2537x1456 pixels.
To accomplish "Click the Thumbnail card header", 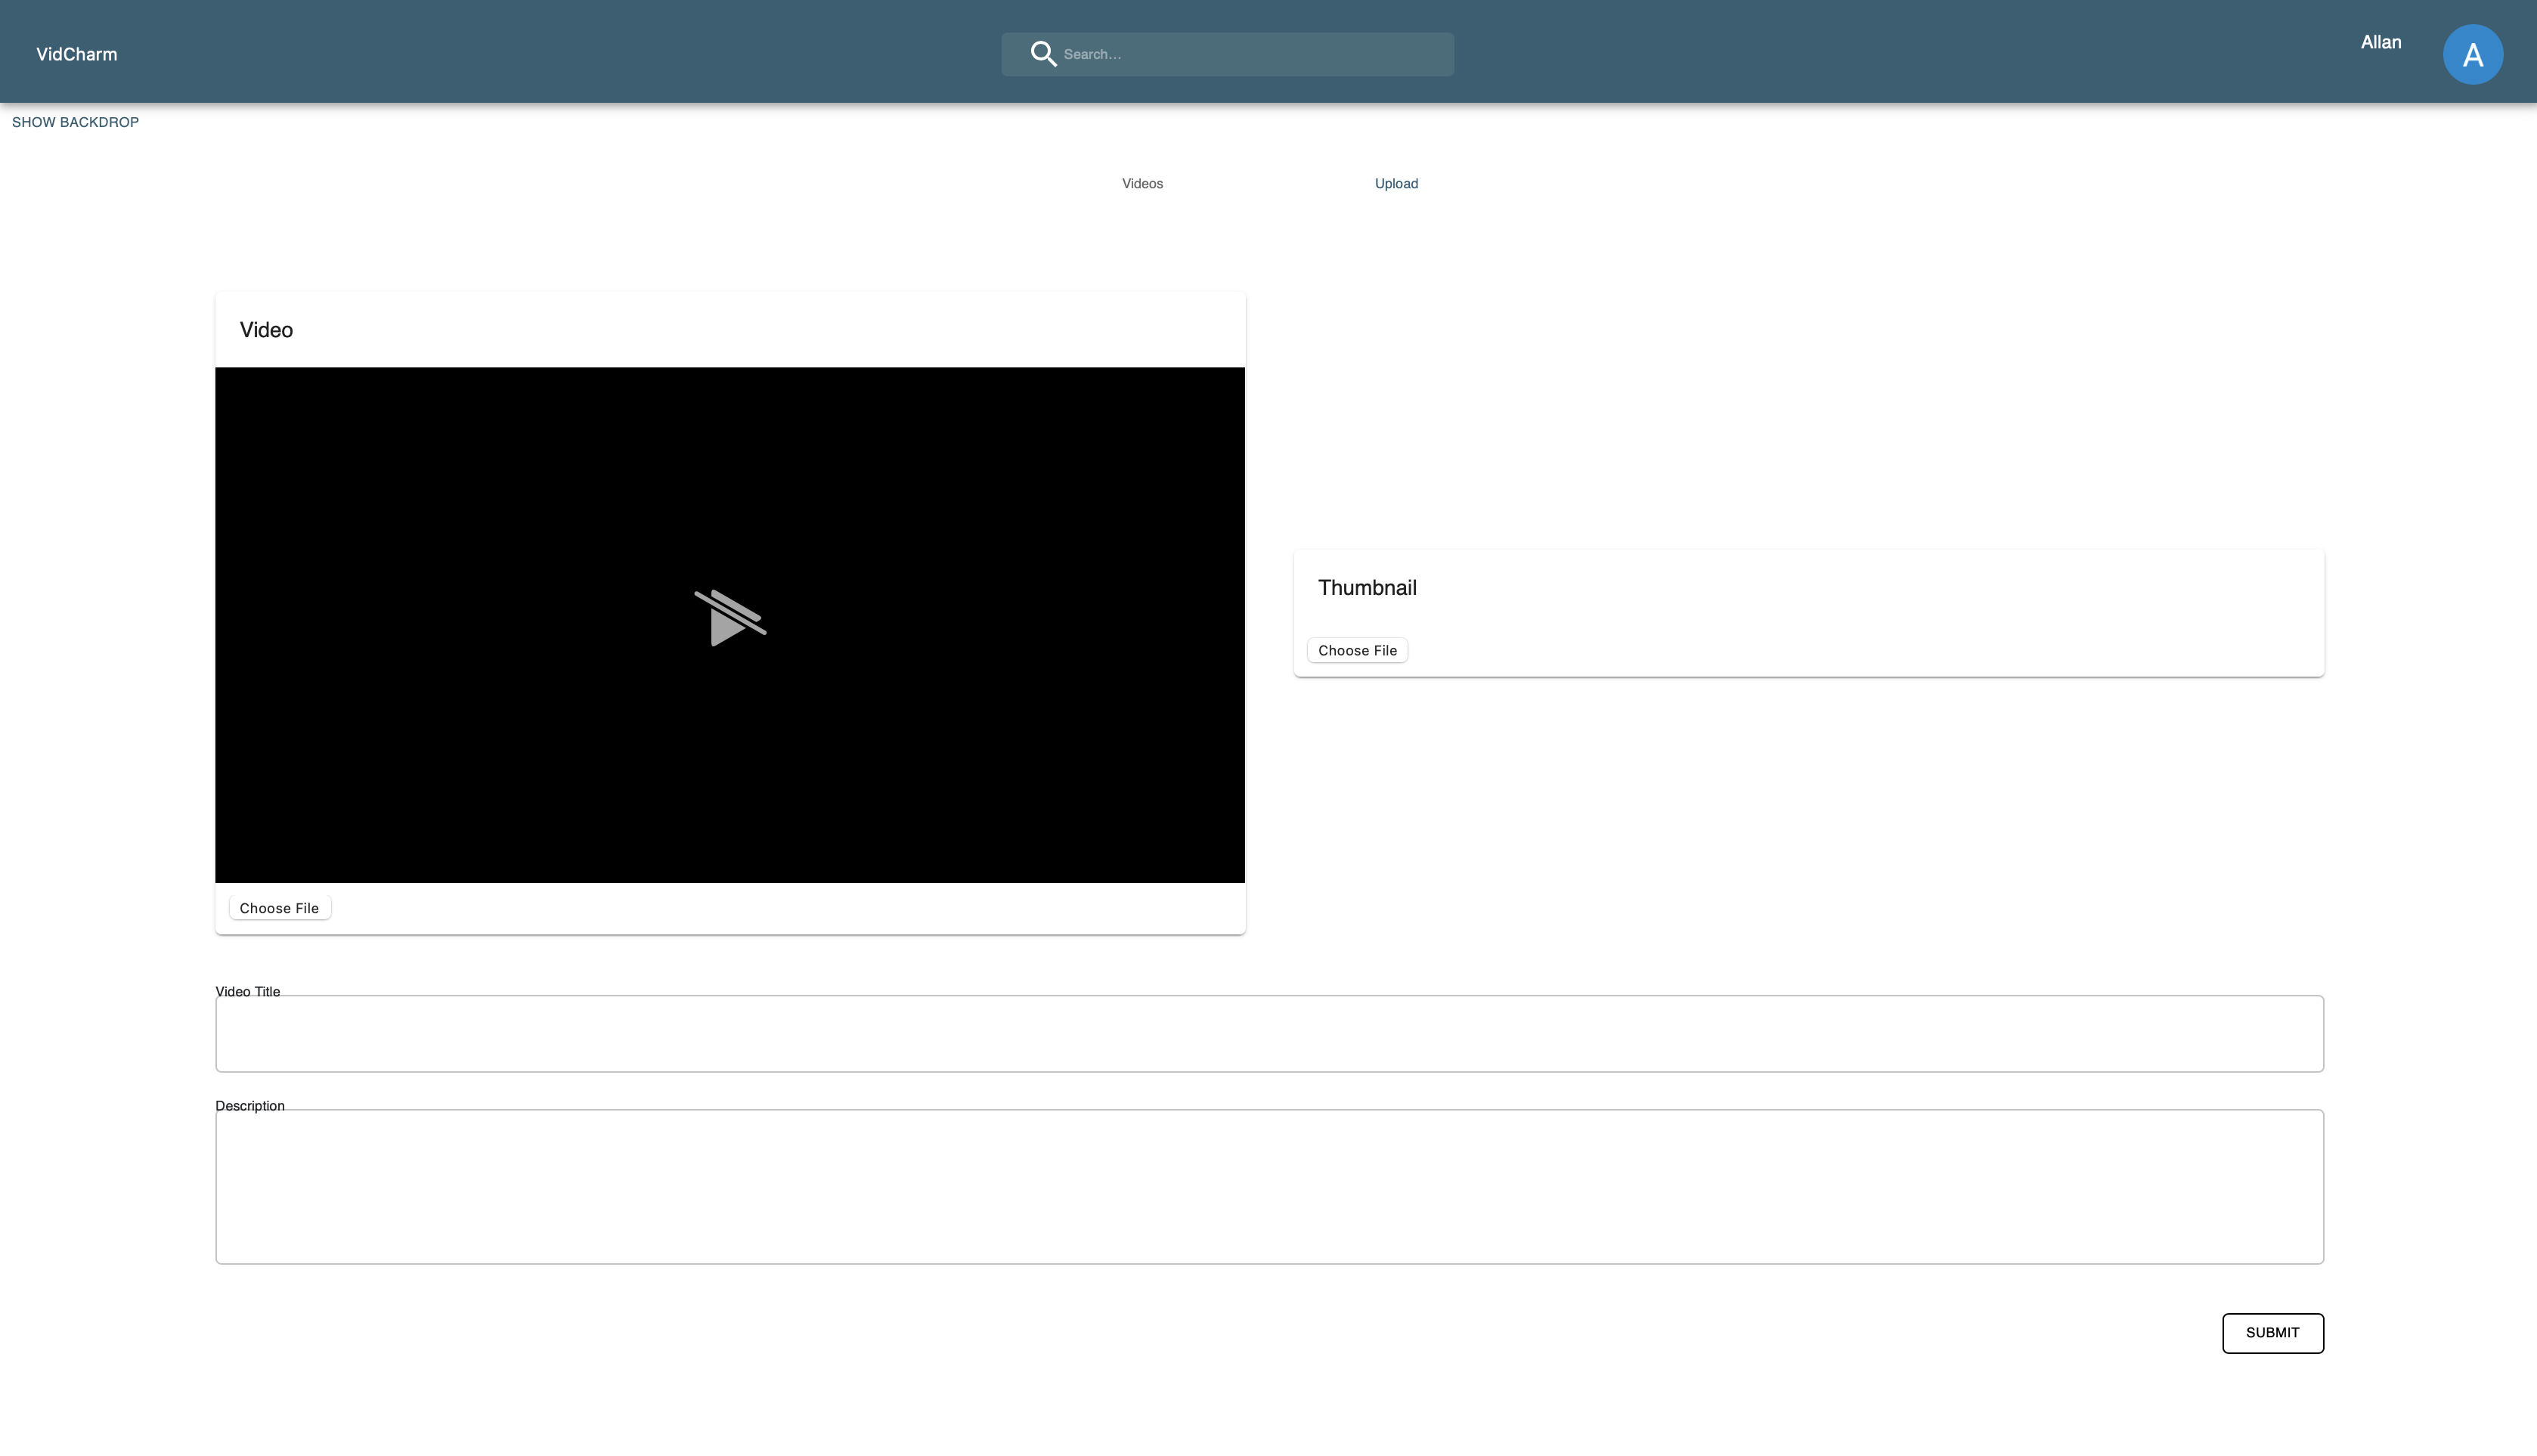I will tap(1367, 587).
